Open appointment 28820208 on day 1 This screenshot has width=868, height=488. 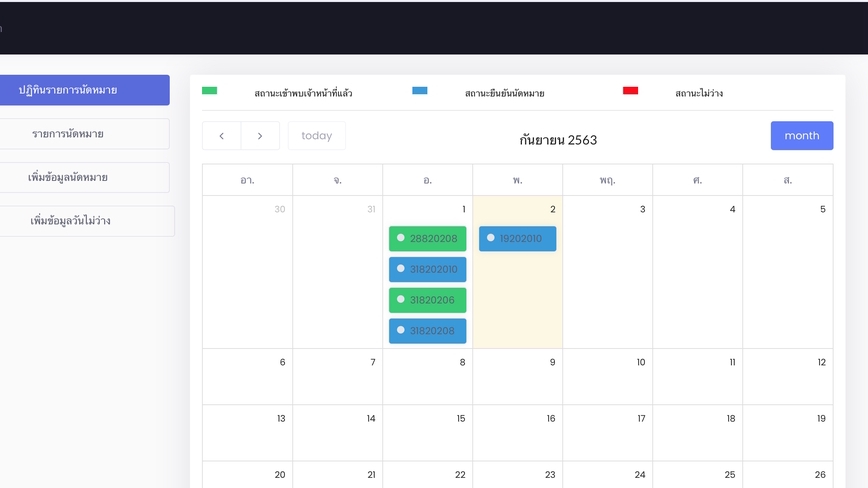pyautogui.click(x=427, y=238)
